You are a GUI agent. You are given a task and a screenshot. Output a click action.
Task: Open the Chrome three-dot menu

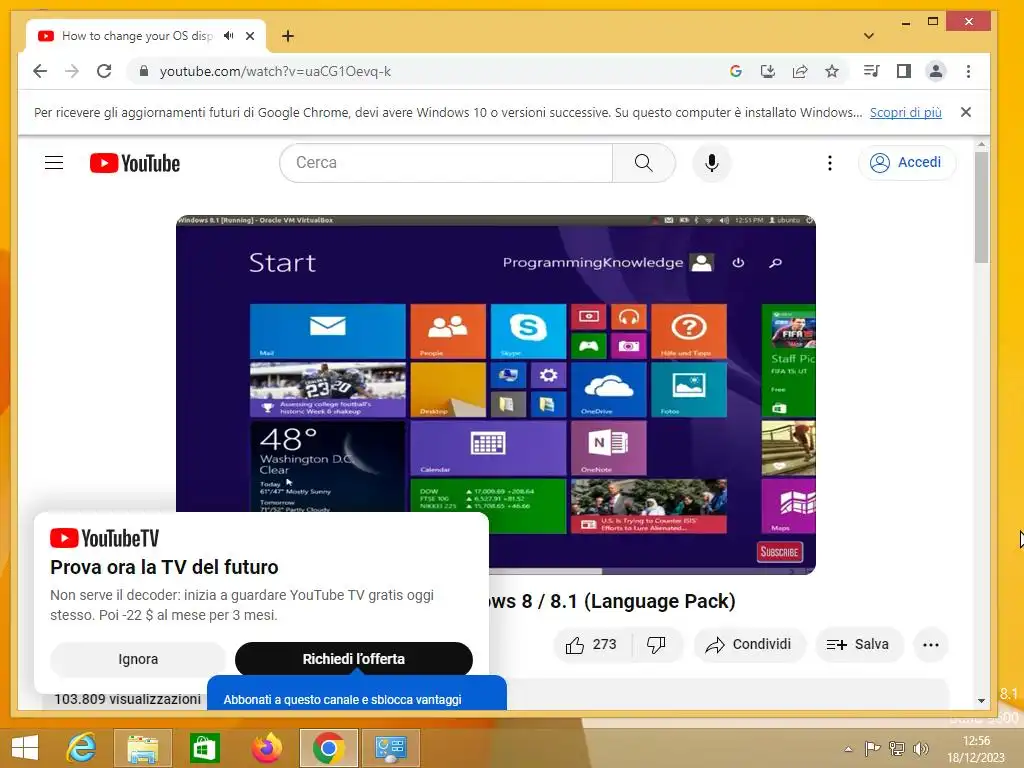point(968,71)
